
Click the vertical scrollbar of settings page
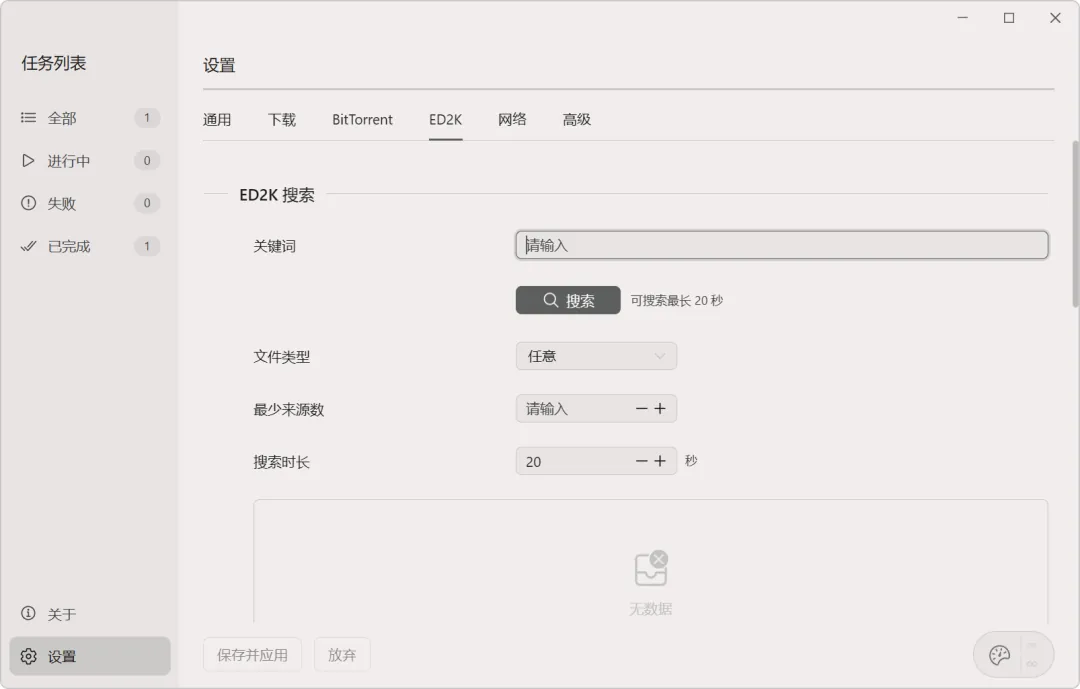(x=1075, y=224)
